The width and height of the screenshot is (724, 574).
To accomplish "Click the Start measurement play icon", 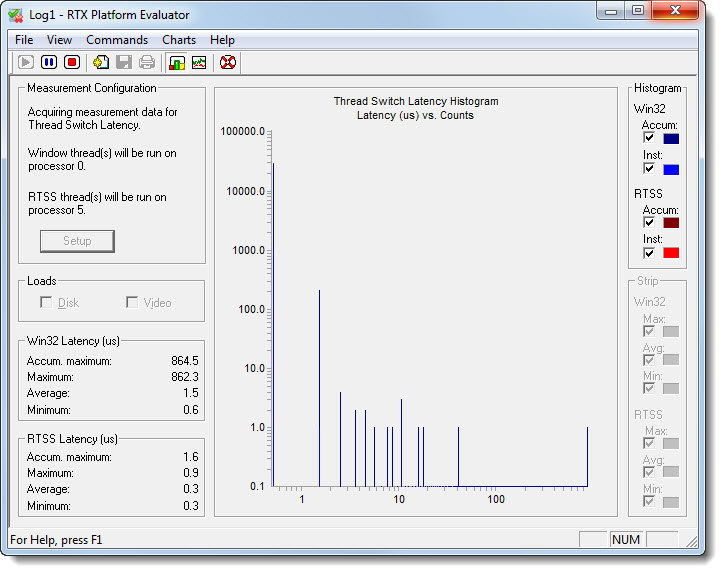I will 26,62.
